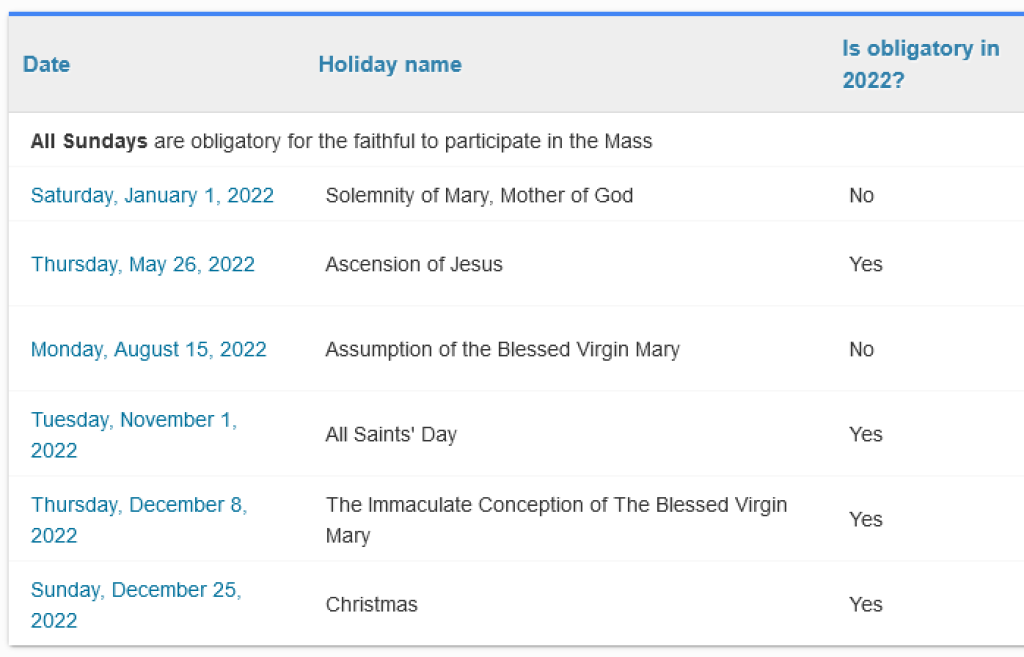The height and width of the screenshot is (657, 1024).
Task: Click the Date column header
Action: tap(47, 65)
